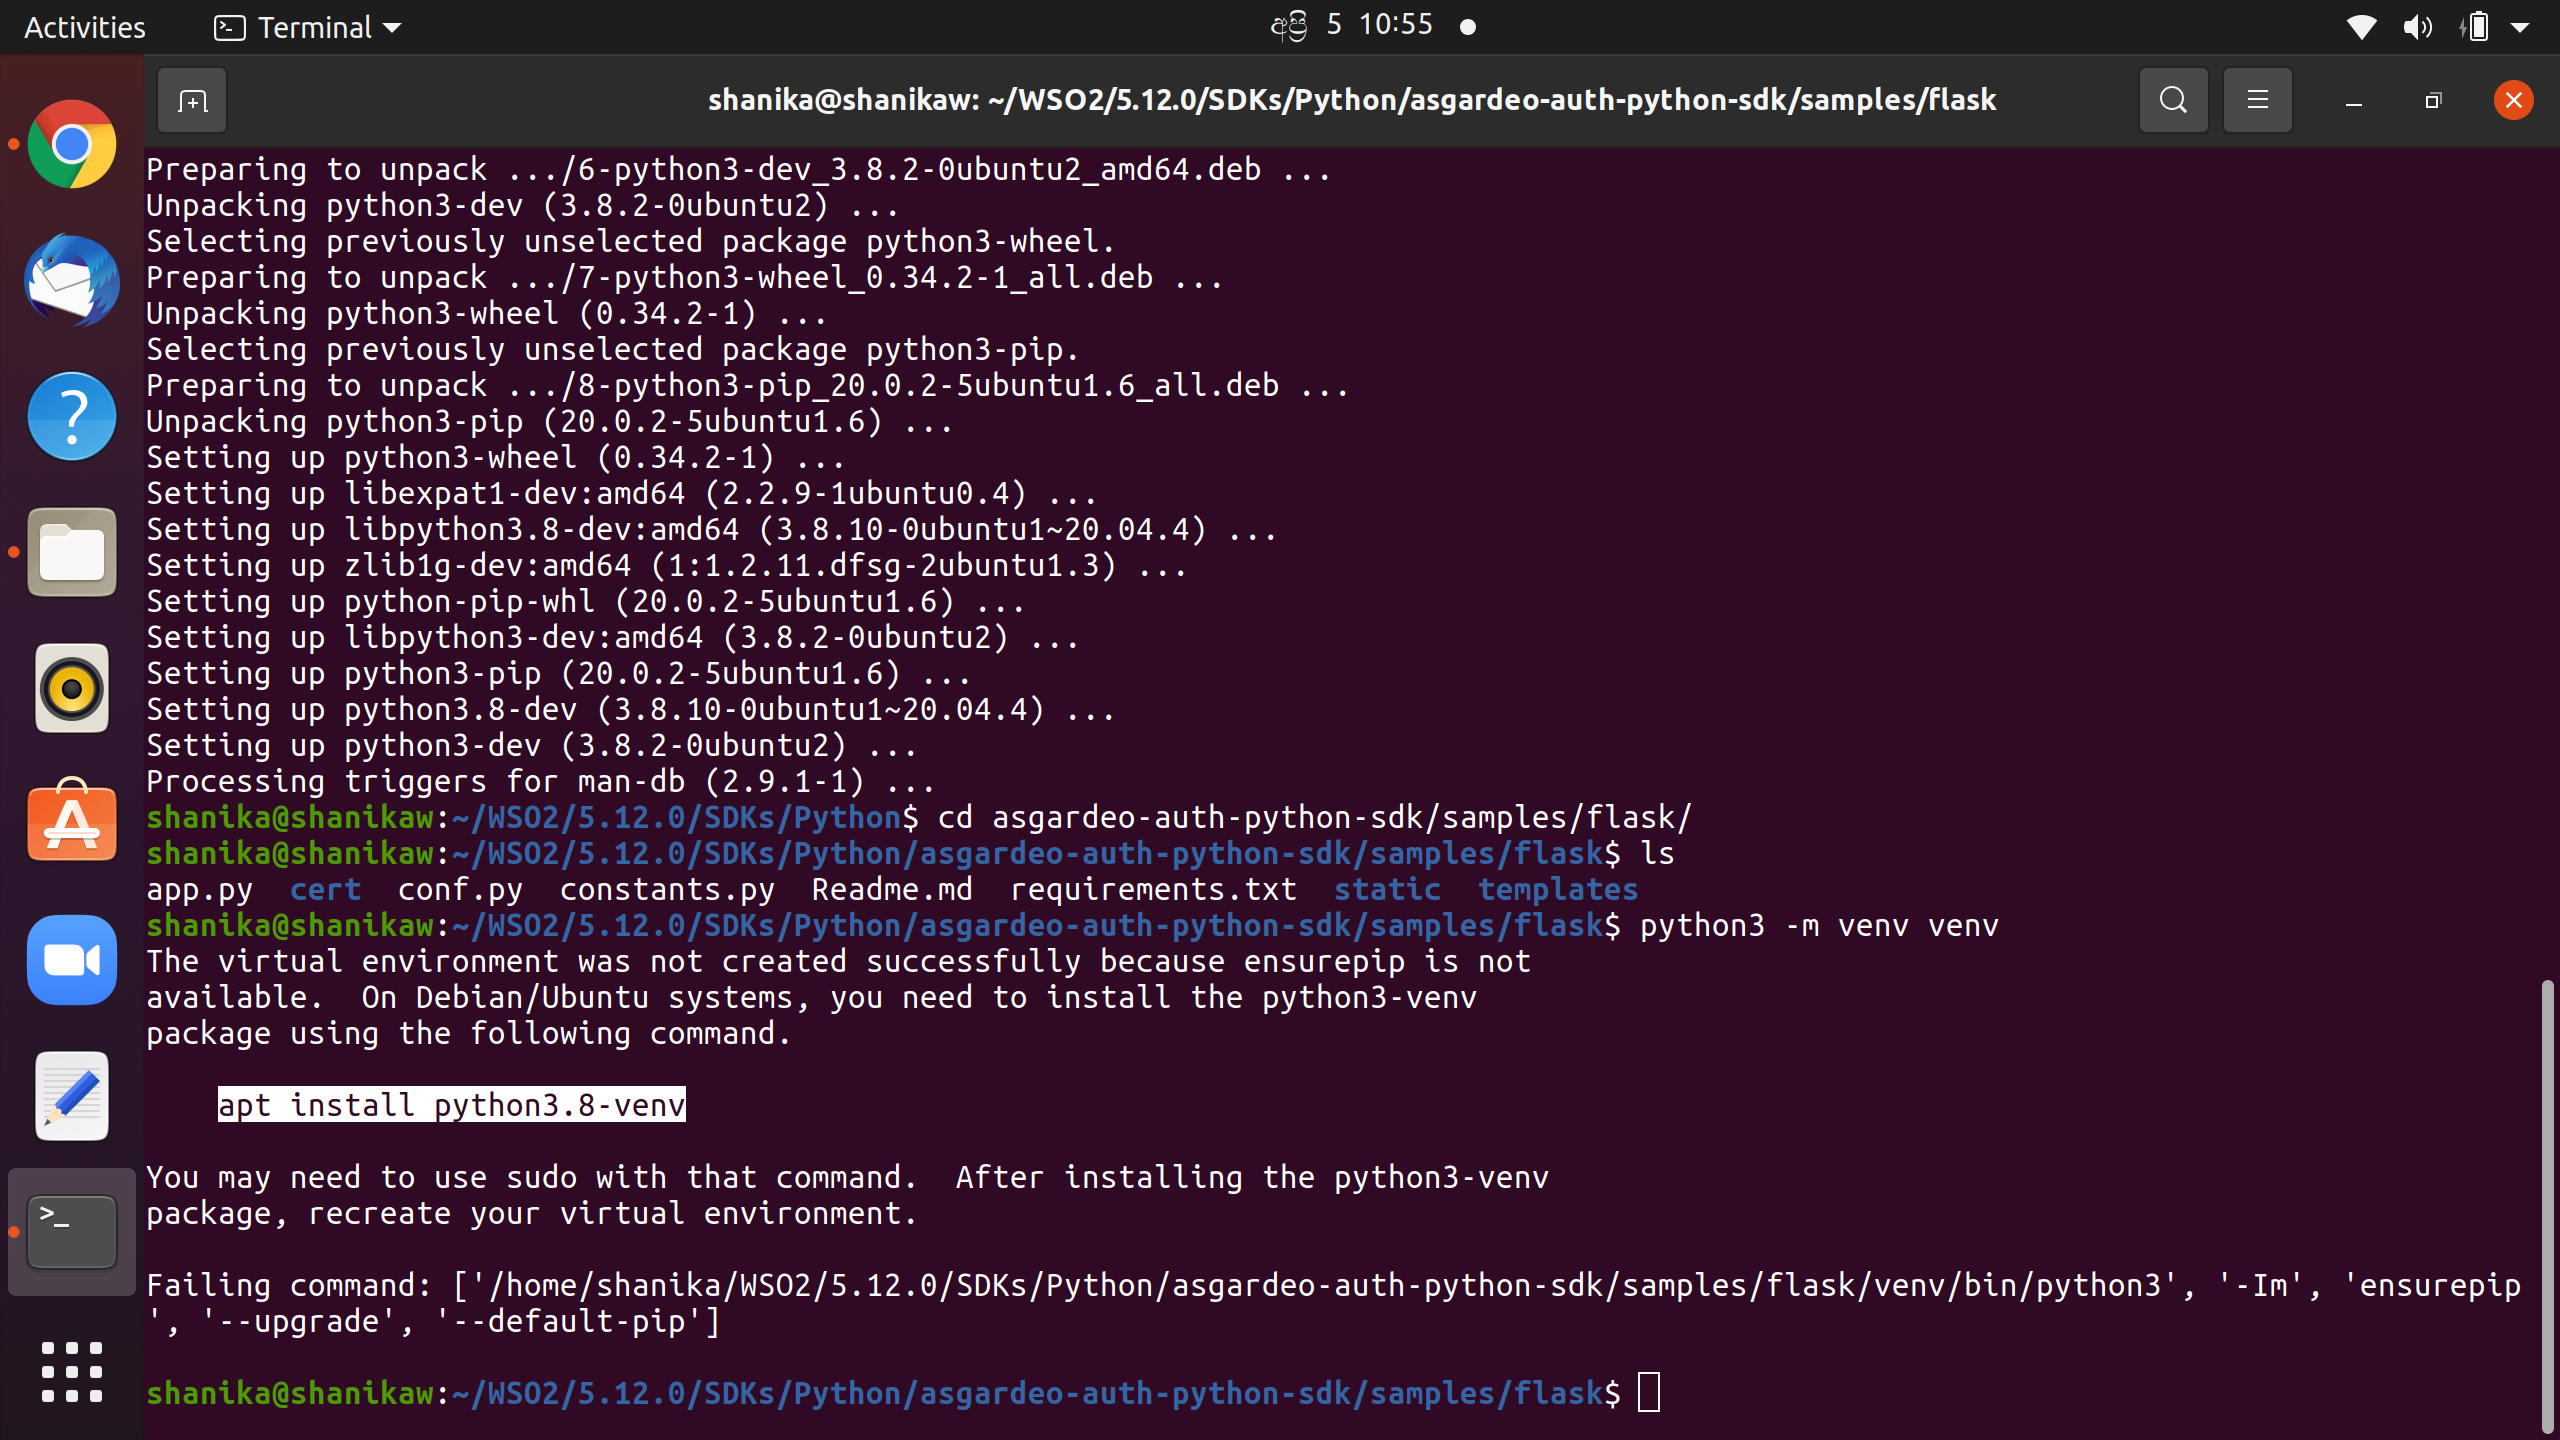Click the window title path text
Image resolution: width=2560 pixels, height=1440 pixels.
[x=1352, y=100]
